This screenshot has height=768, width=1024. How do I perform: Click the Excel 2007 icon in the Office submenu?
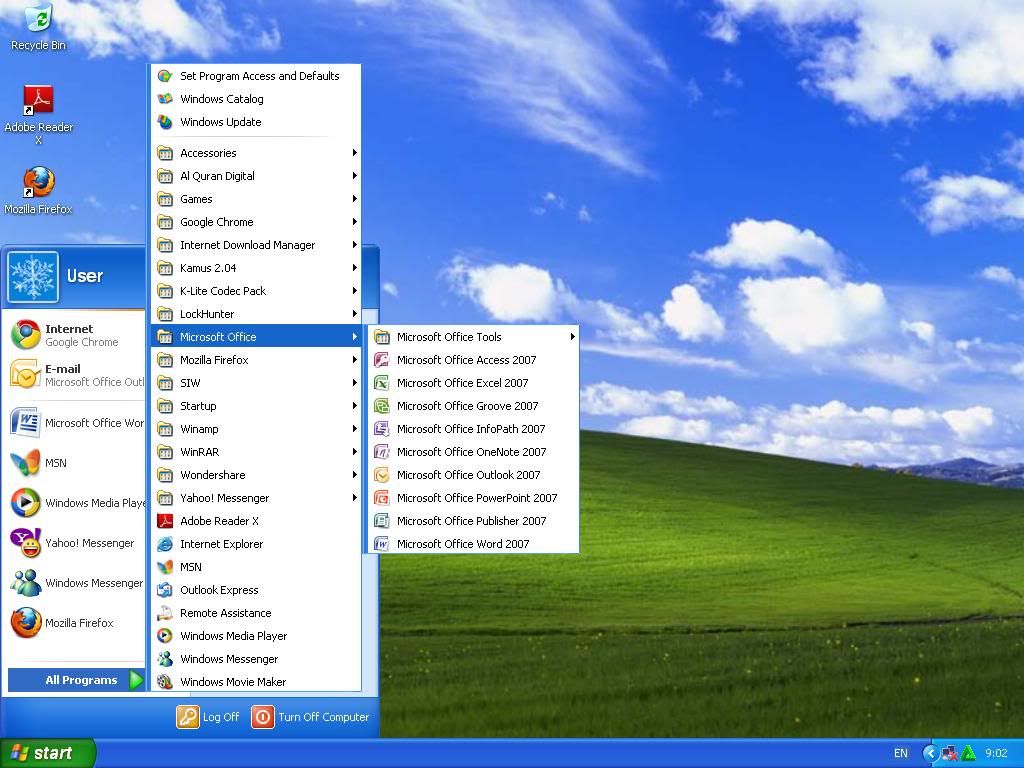tap(381, 383)
